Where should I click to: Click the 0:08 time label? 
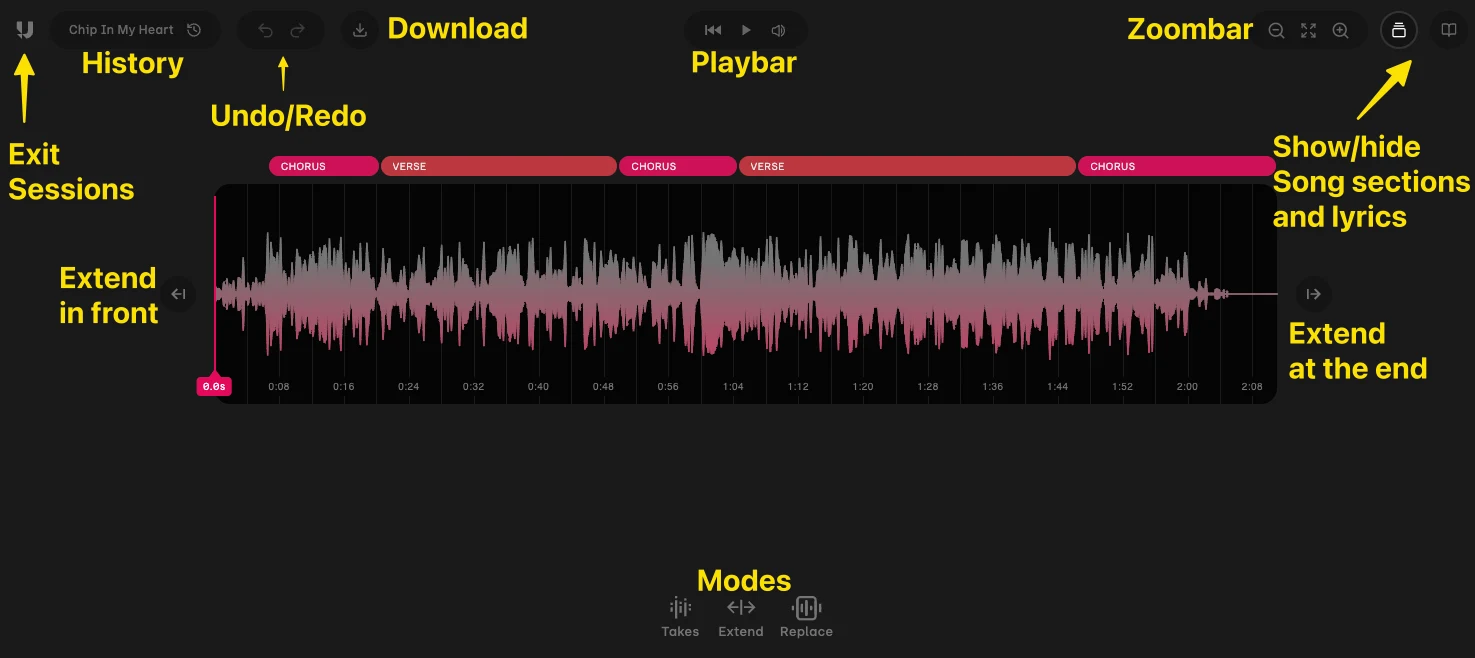coord(279,387)
